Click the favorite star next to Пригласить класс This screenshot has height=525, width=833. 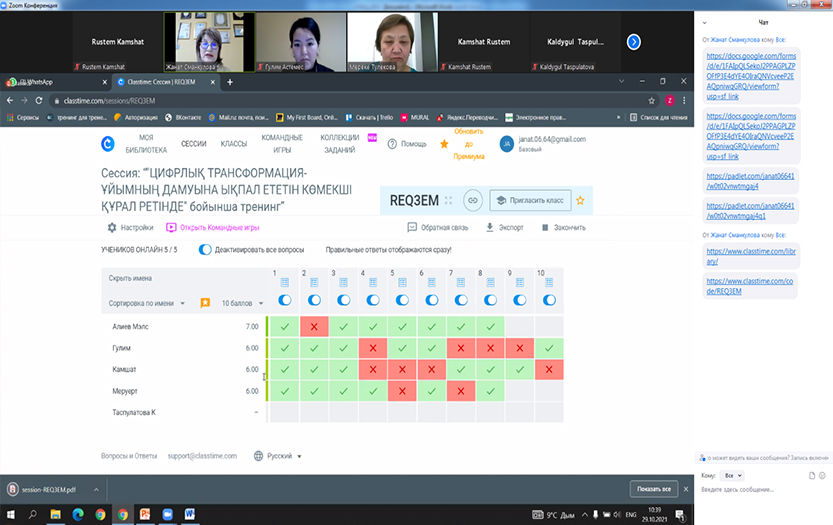(579, 200)
